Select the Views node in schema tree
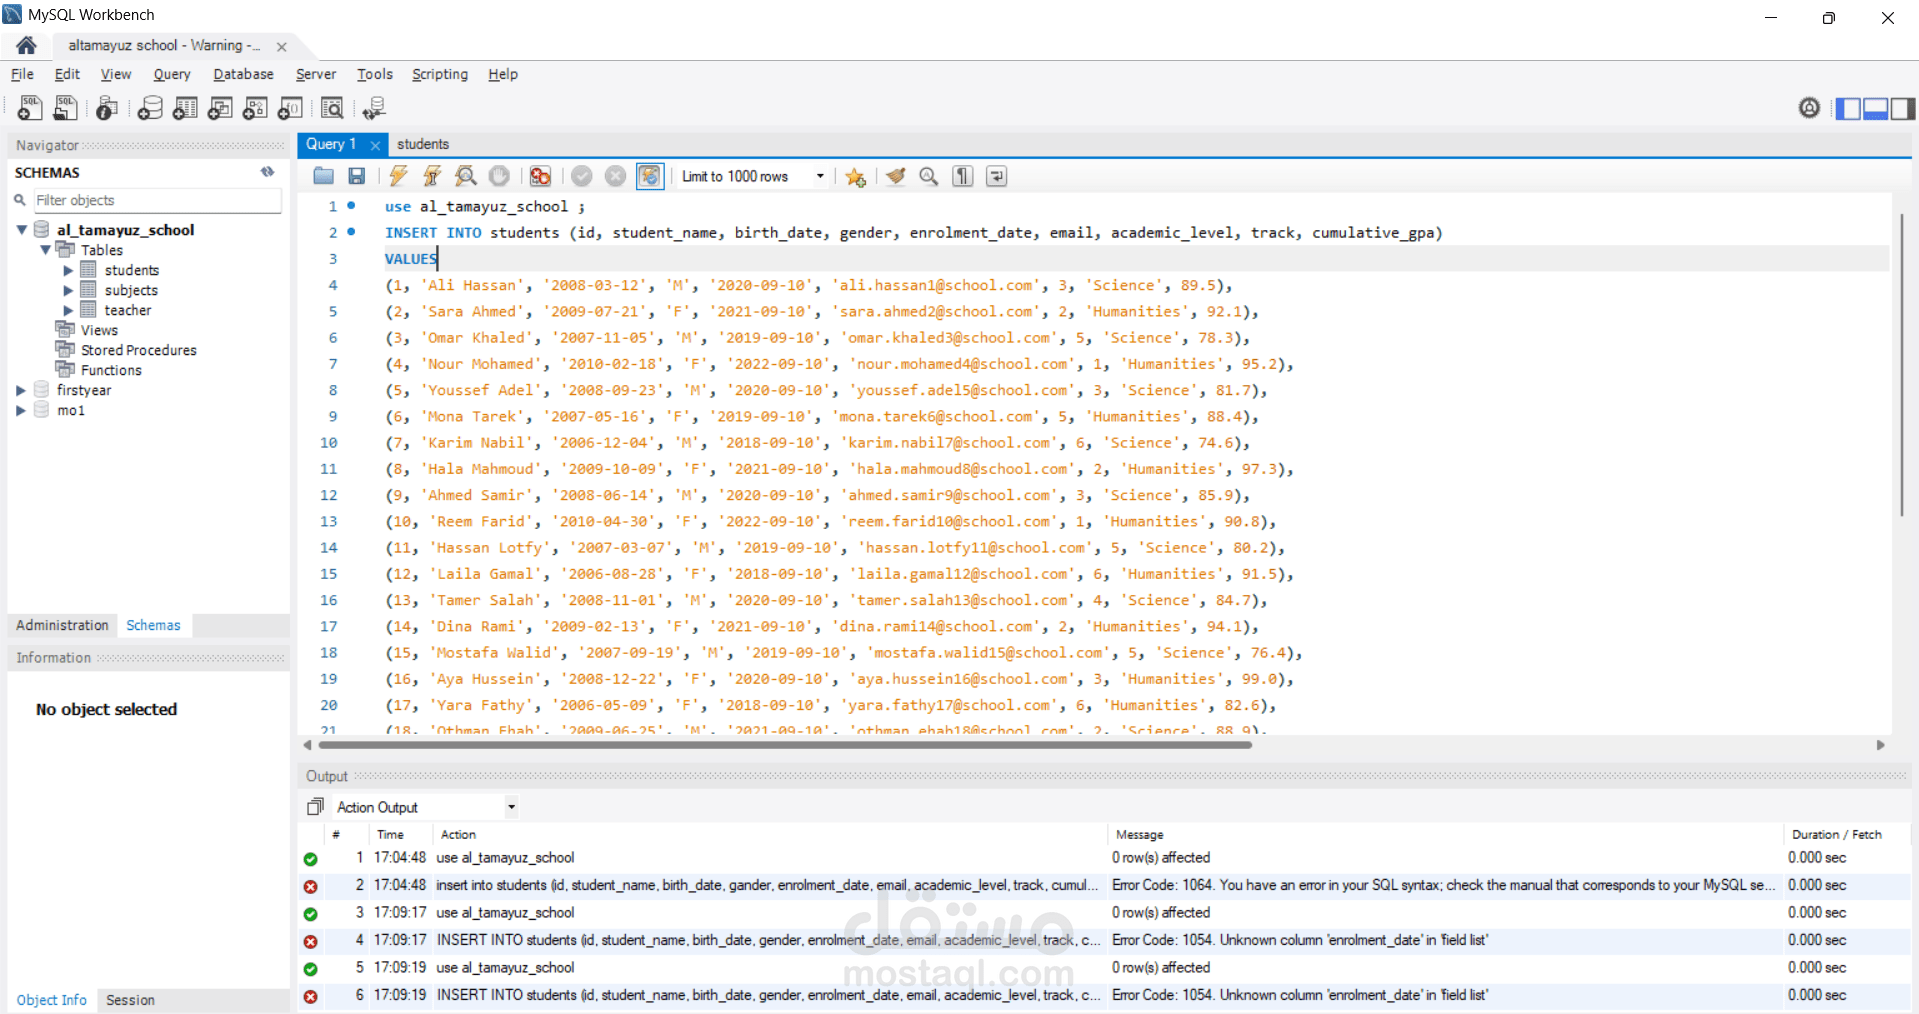Viewport: 1919px width, 1014px height. point(99,330)
